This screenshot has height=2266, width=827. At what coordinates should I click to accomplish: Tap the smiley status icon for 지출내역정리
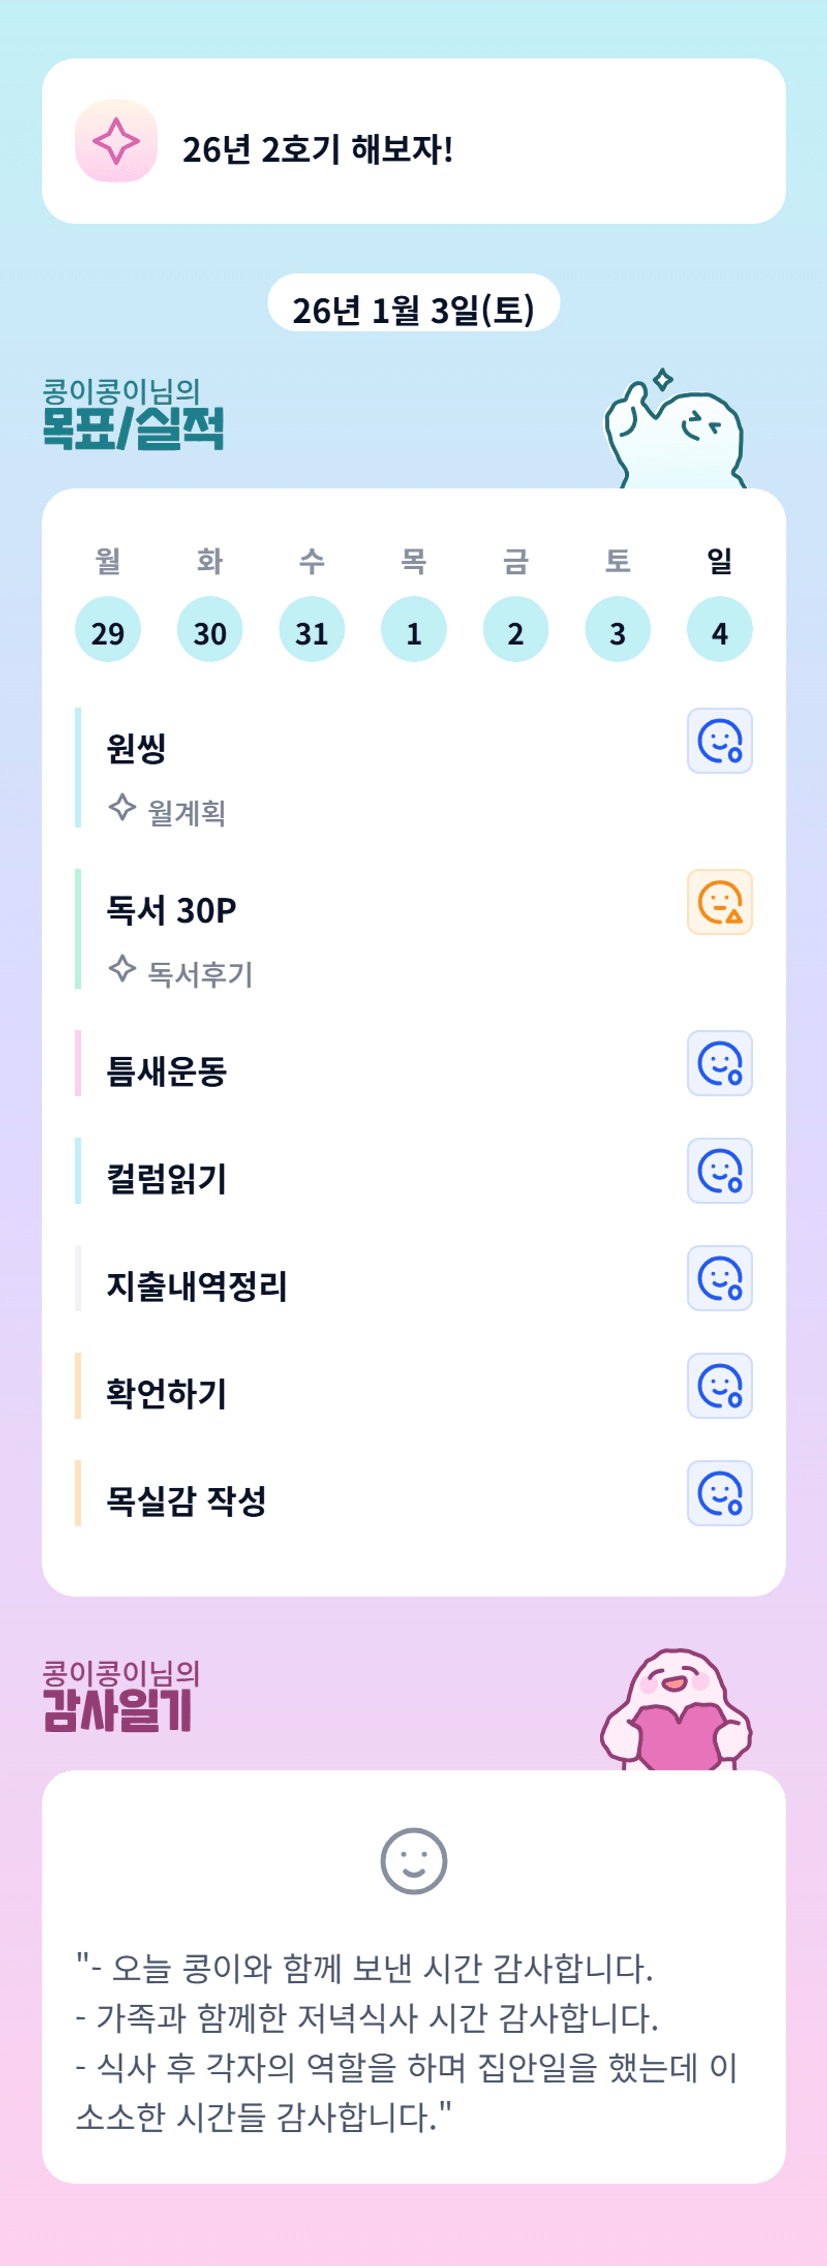pyautogui.click(x=719, y=1278)
